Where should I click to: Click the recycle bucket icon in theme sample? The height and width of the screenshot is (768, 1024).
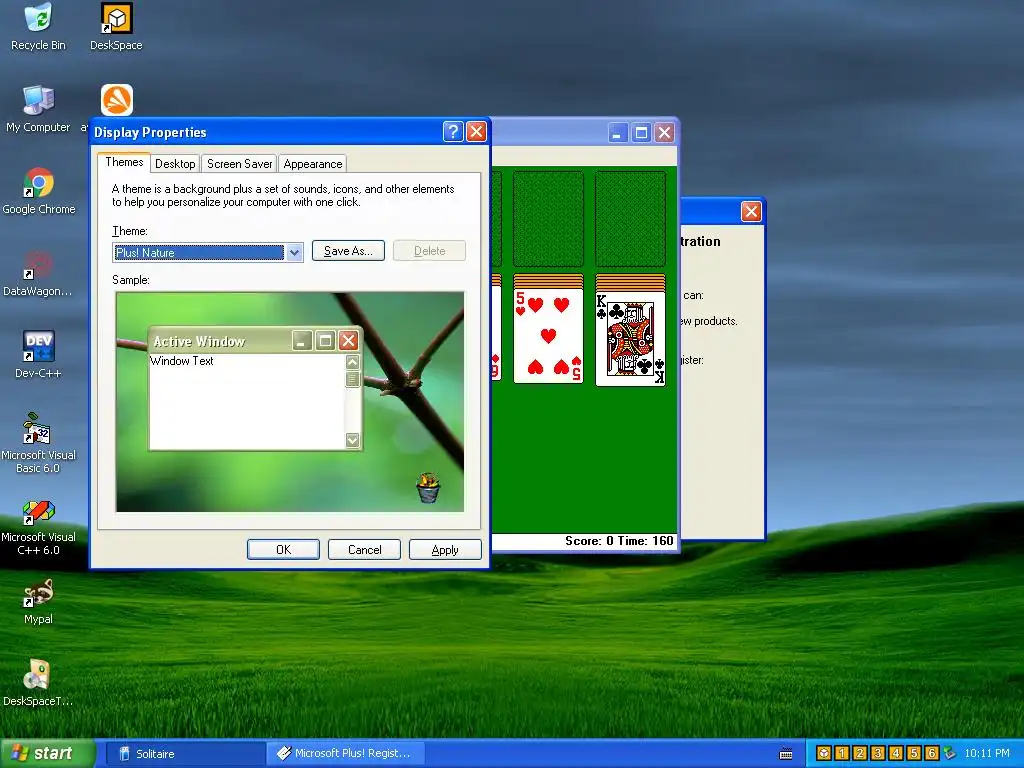[x=428, y=488]
